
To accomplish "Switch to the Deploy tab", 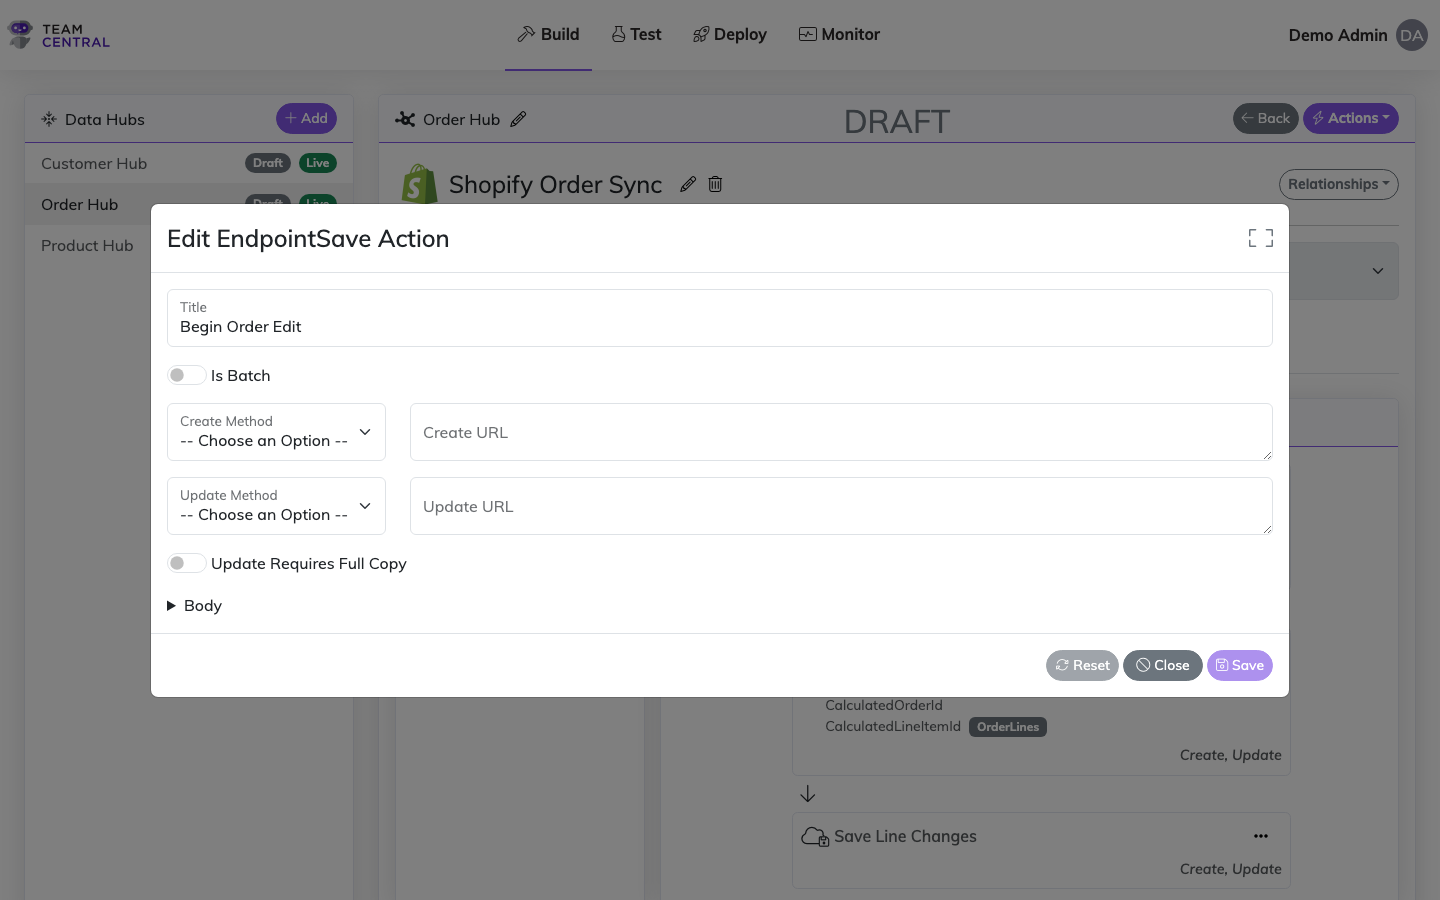I will (729, 34).
